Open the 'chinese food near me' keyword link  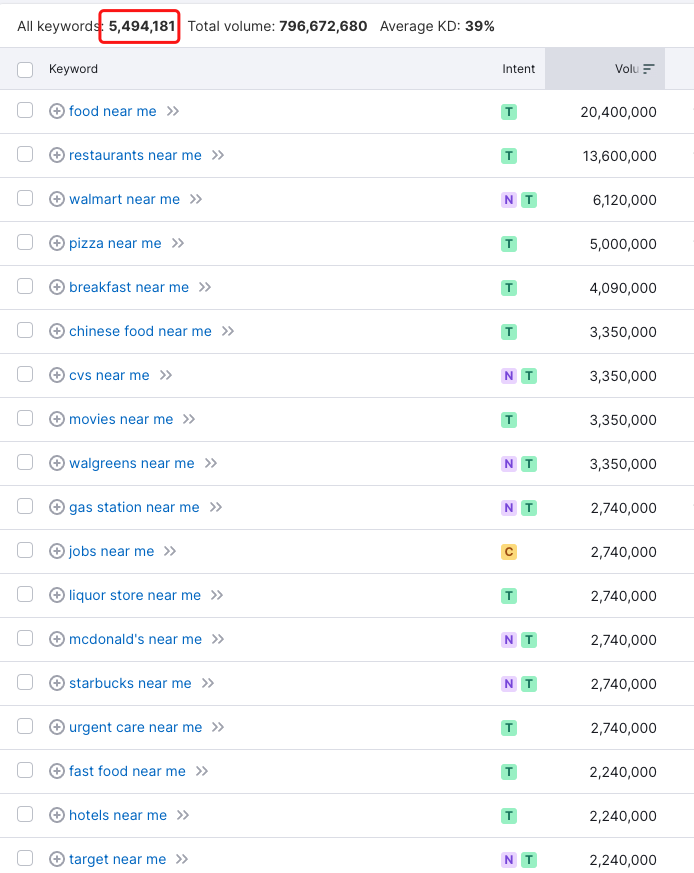pyautogui.click(x=140, y=331)
